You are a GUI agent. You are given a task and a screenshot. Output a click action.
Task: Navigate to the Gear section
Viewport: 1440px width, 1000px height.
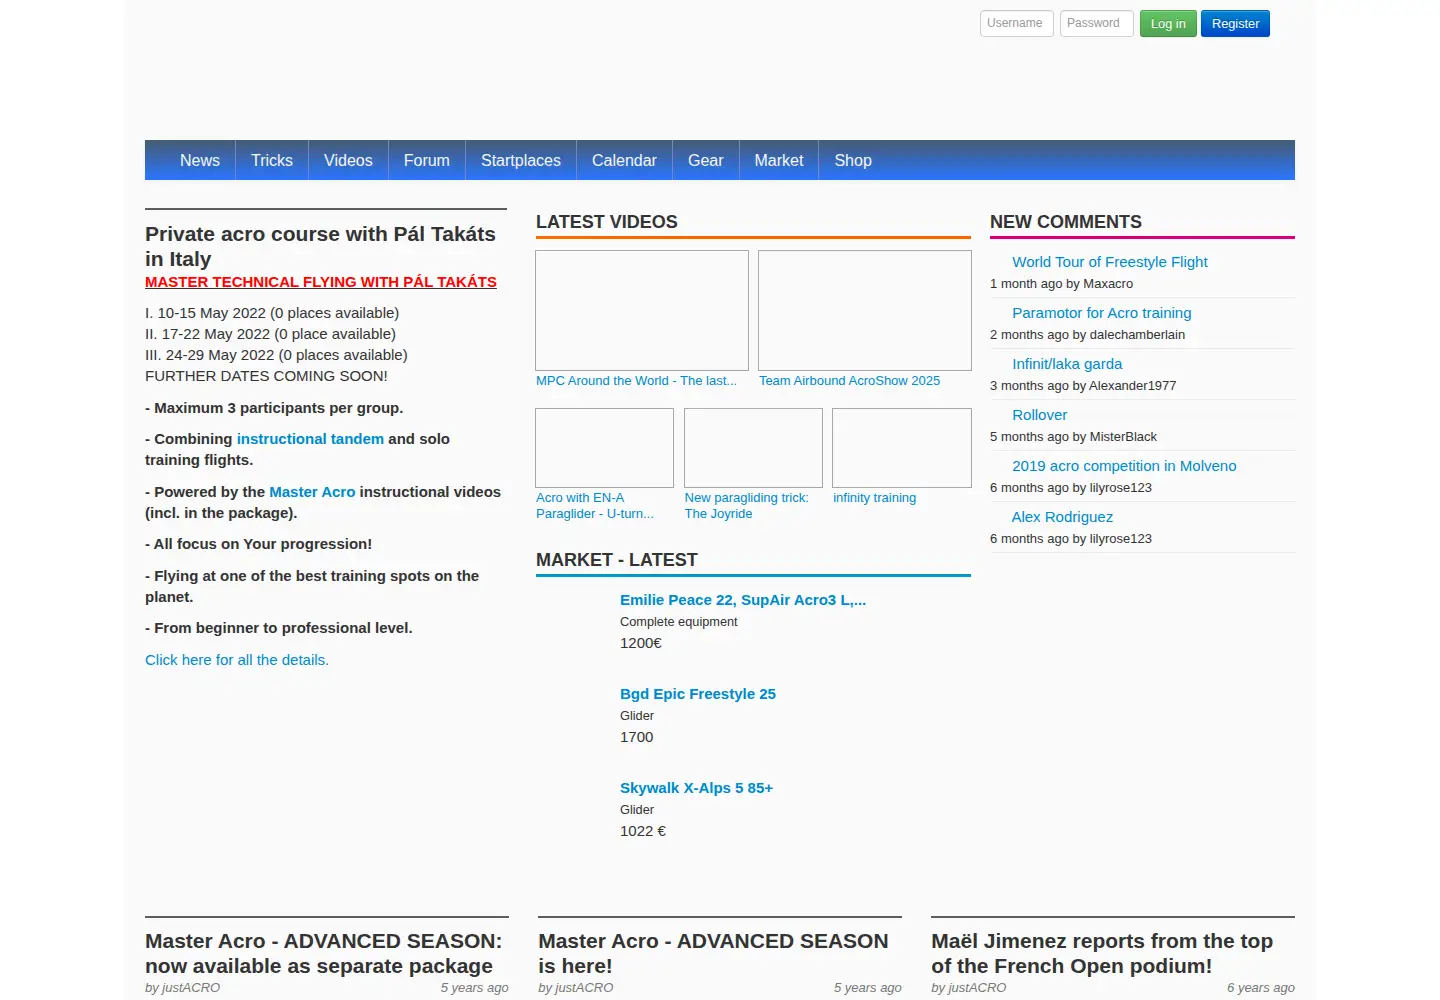coord(705,160)
